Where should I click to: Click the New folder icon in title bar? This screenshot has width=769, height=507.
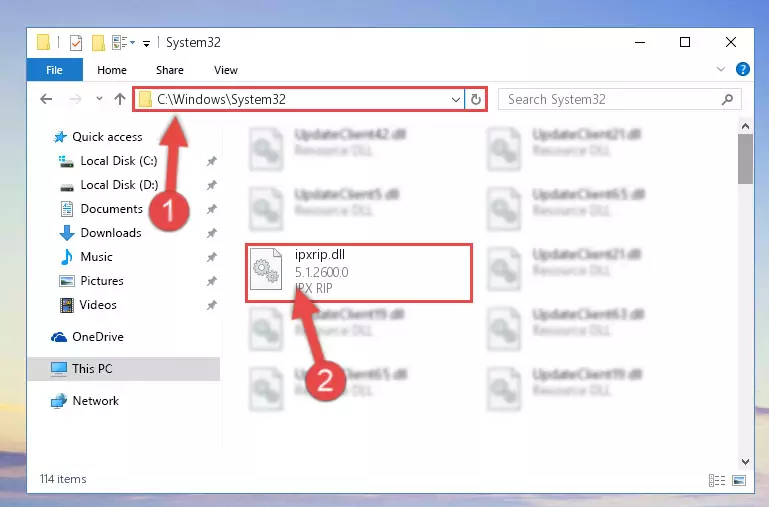[x=98, y=43]
